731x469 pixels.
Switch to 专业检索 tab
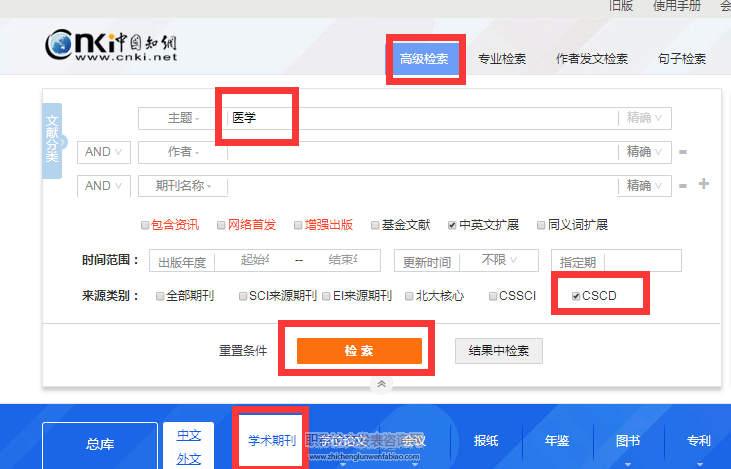click(502, 59)
